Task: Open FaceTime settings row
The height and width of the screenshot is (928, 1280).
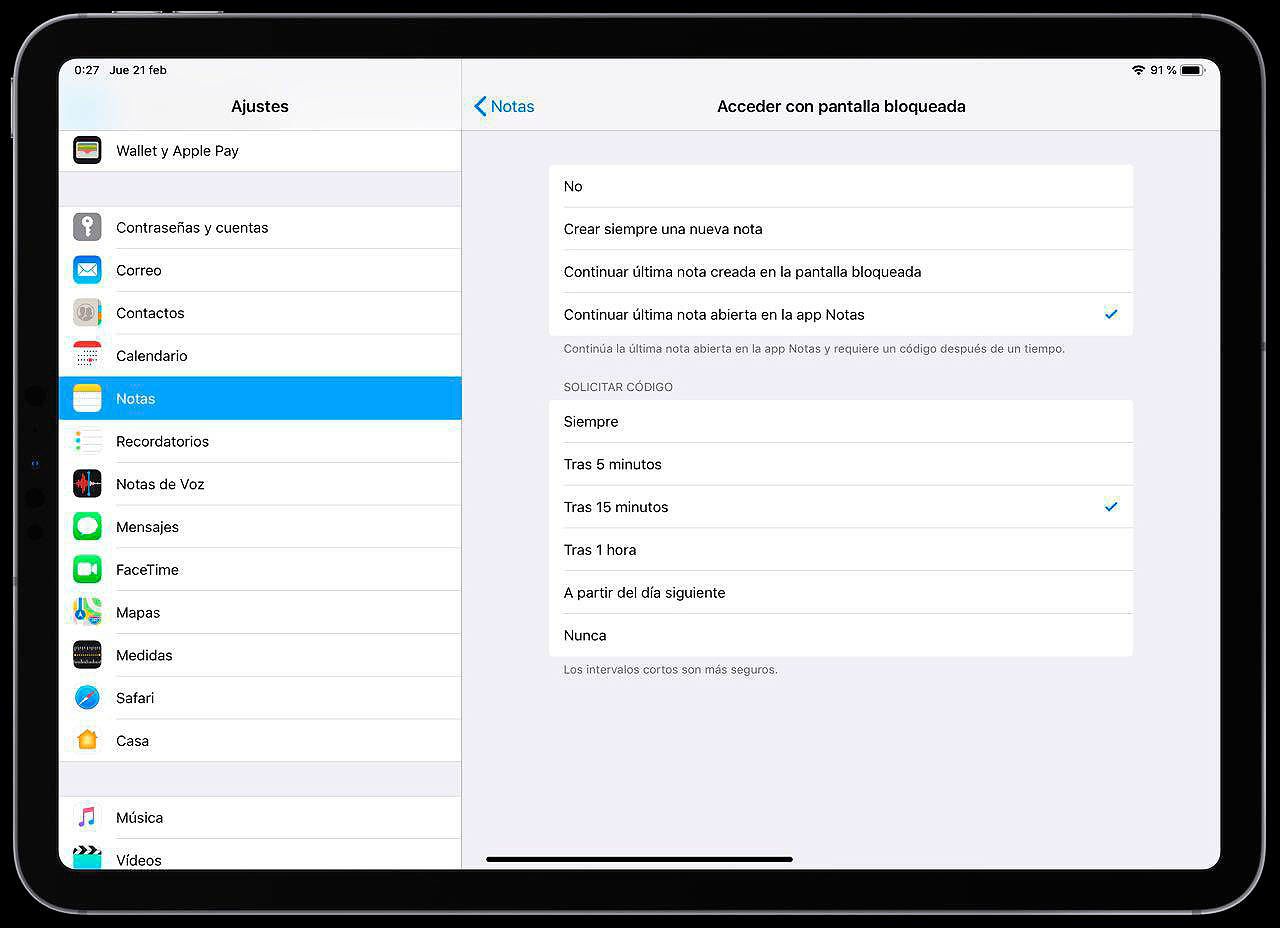Action: point(260,570)
